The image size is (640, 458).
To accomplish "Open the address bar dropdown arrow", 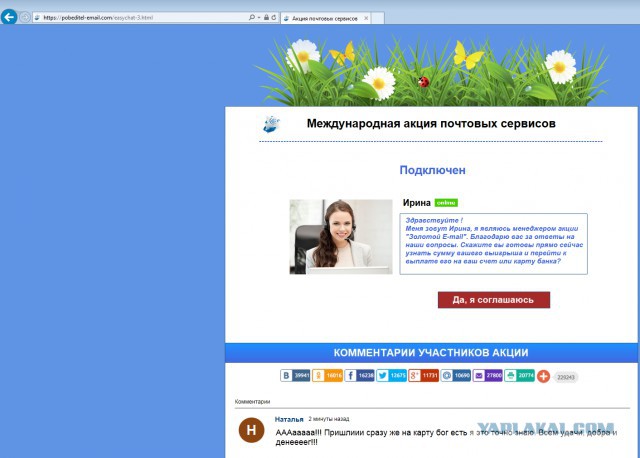I will [x=259, y=18].
